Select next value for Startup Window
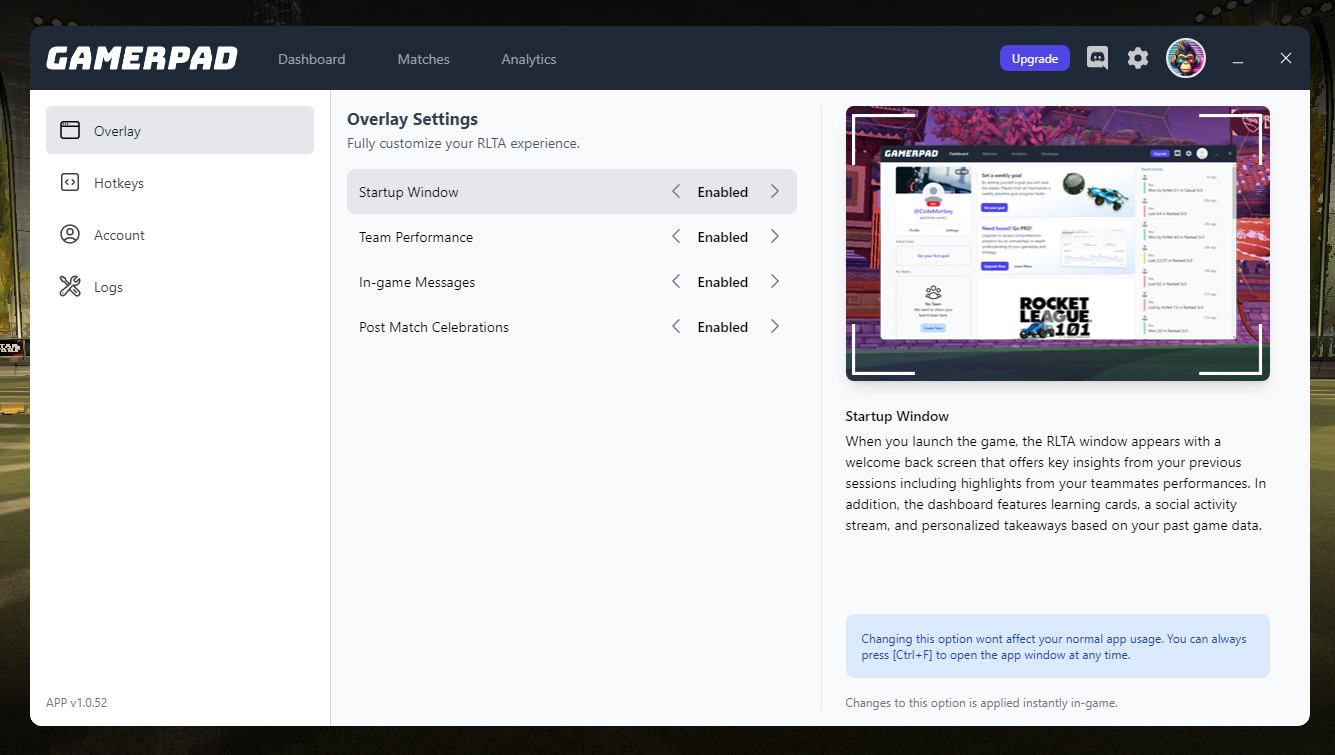 click(775, 191)
